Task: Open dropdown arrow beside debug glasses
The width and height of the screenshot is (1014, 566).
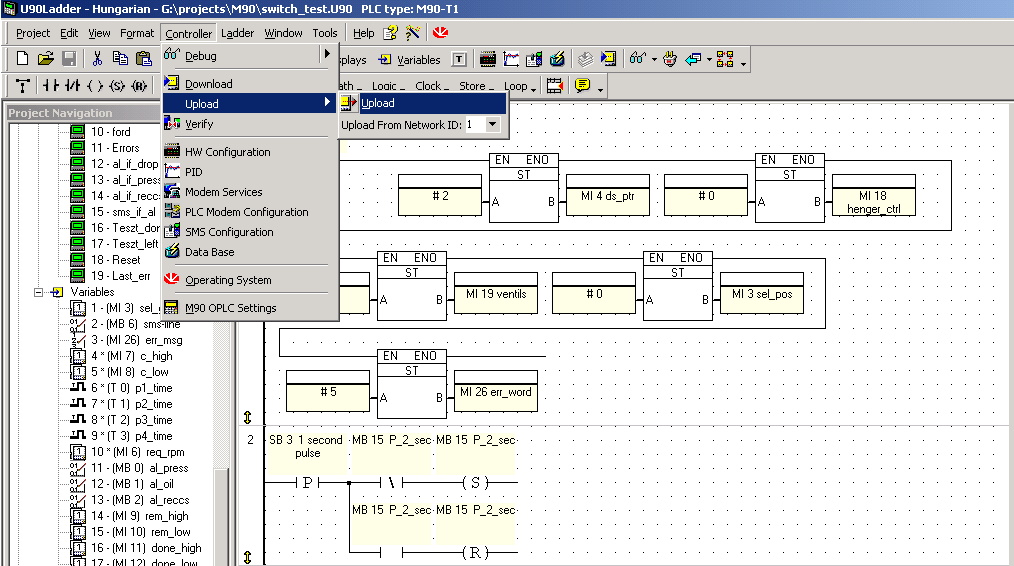Action: (x=654, y=60)
